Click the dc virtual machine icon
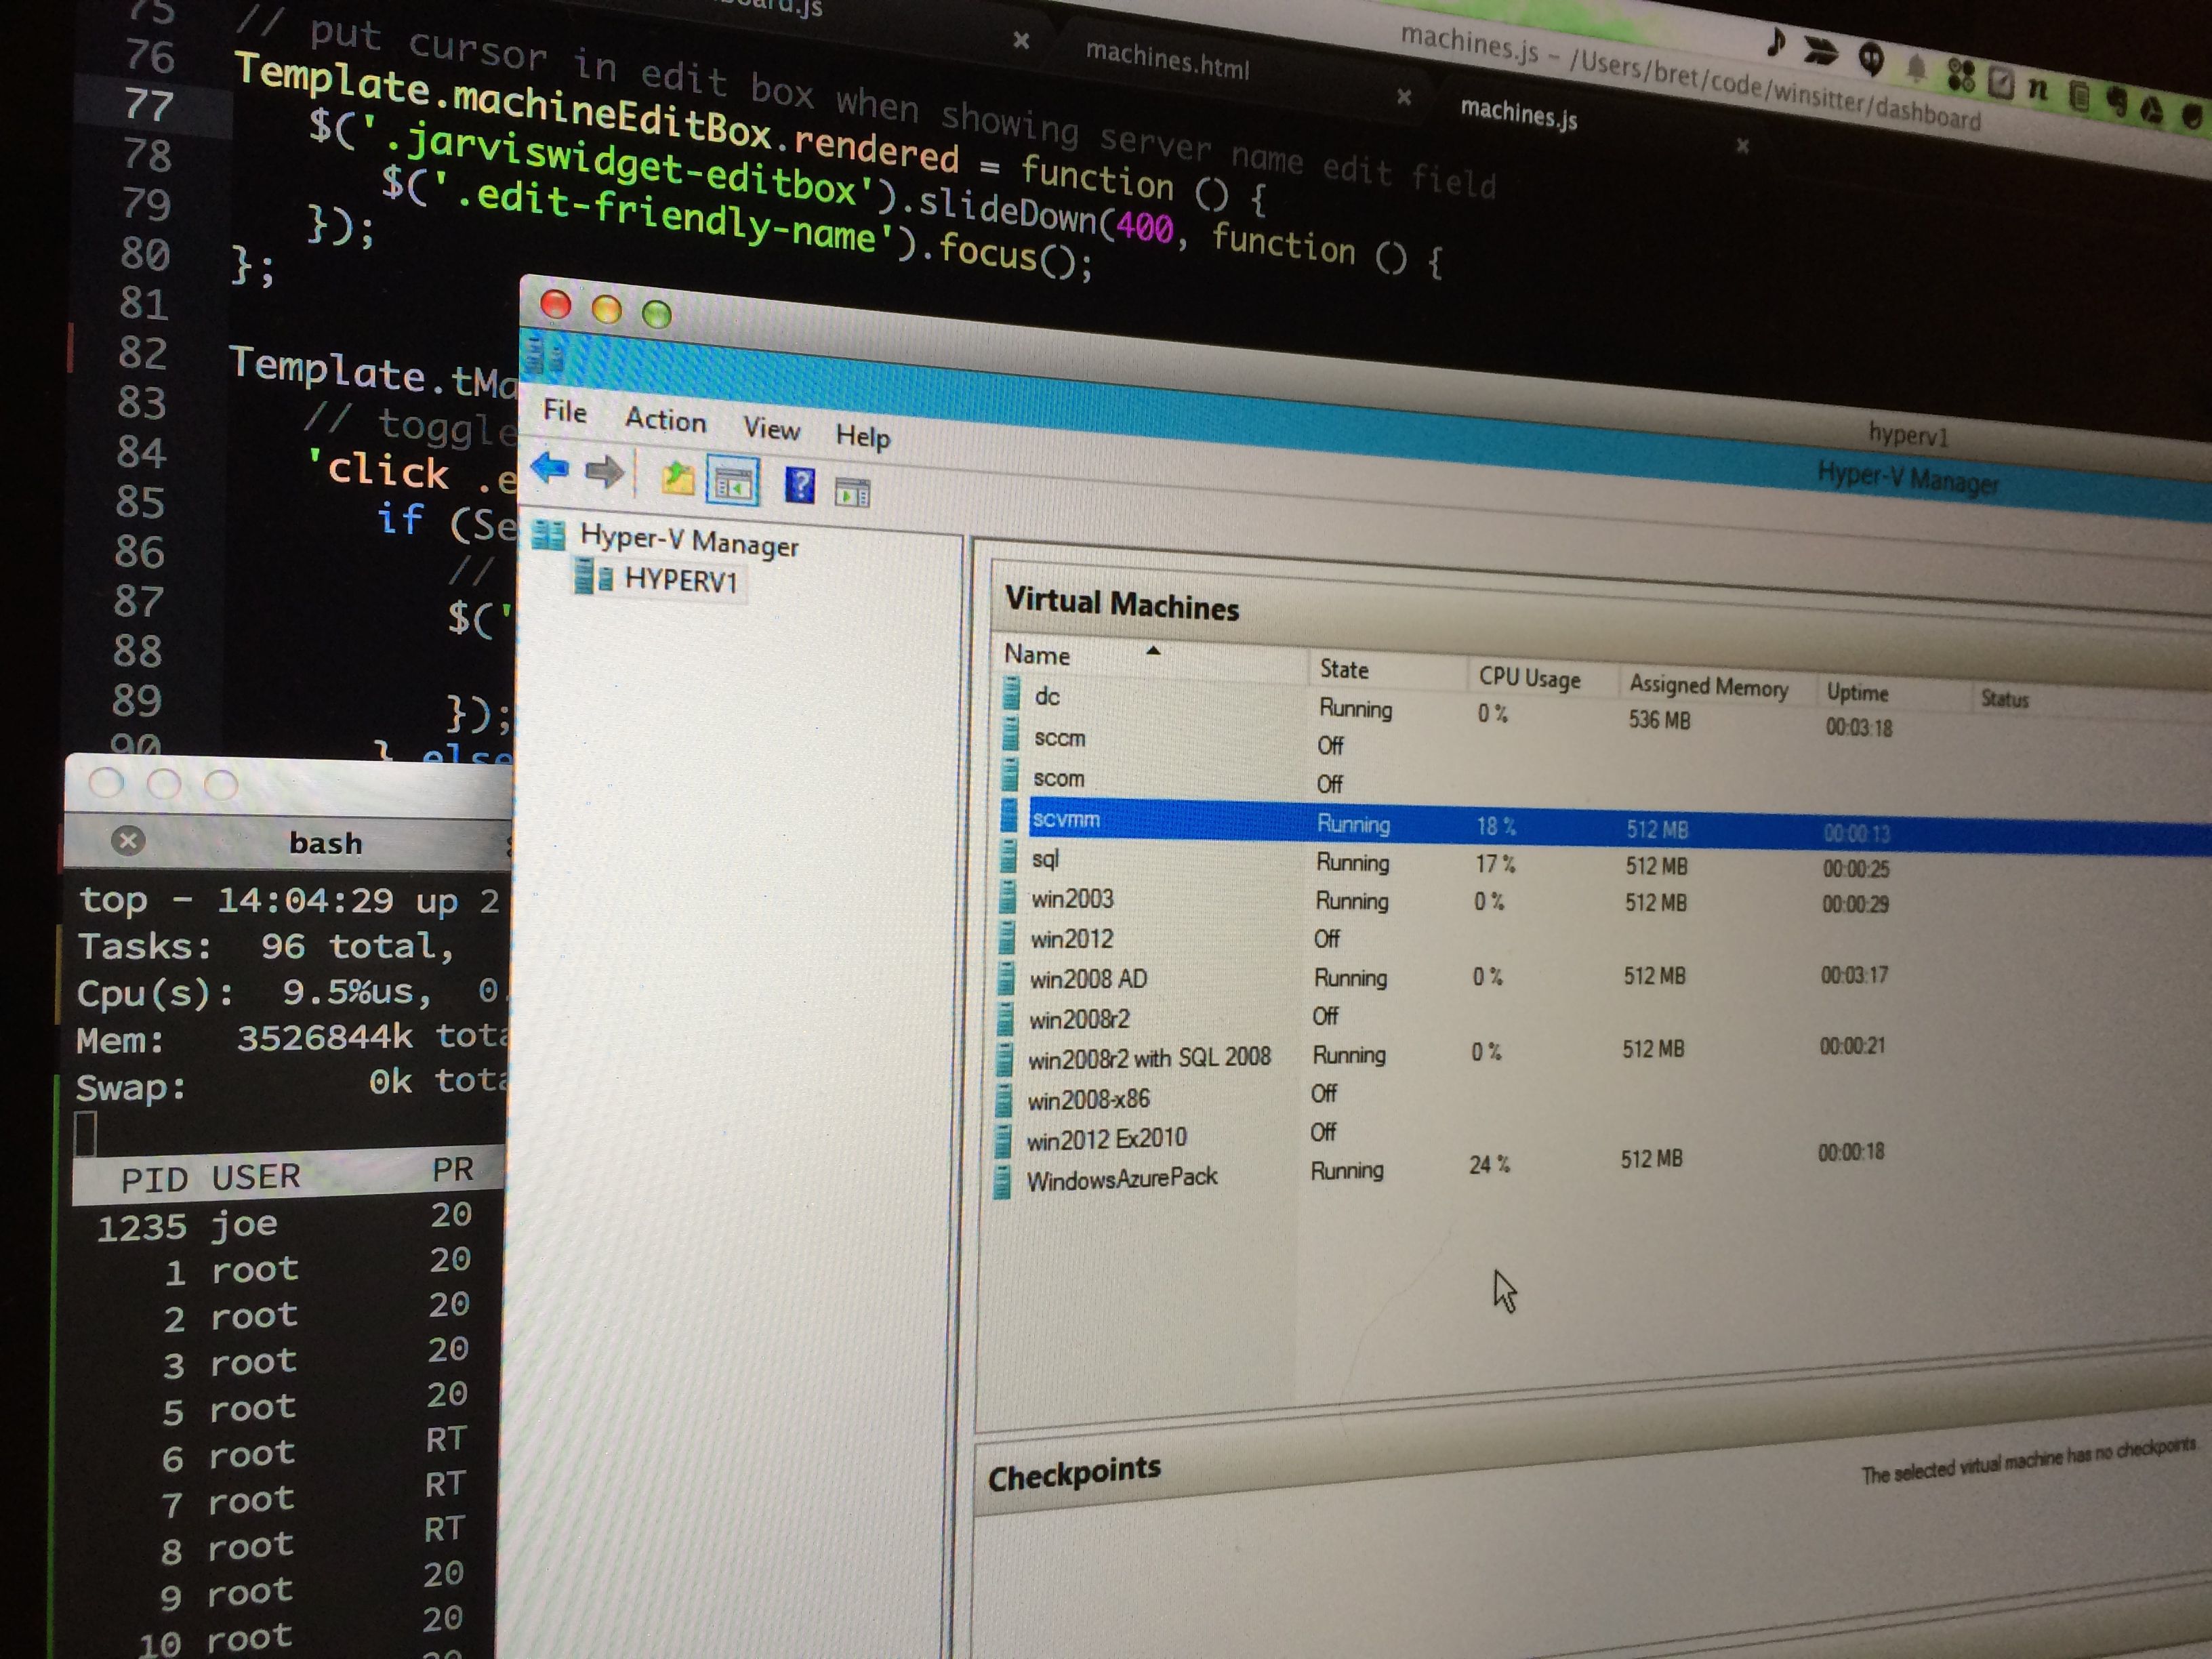 click(1012, 694)
